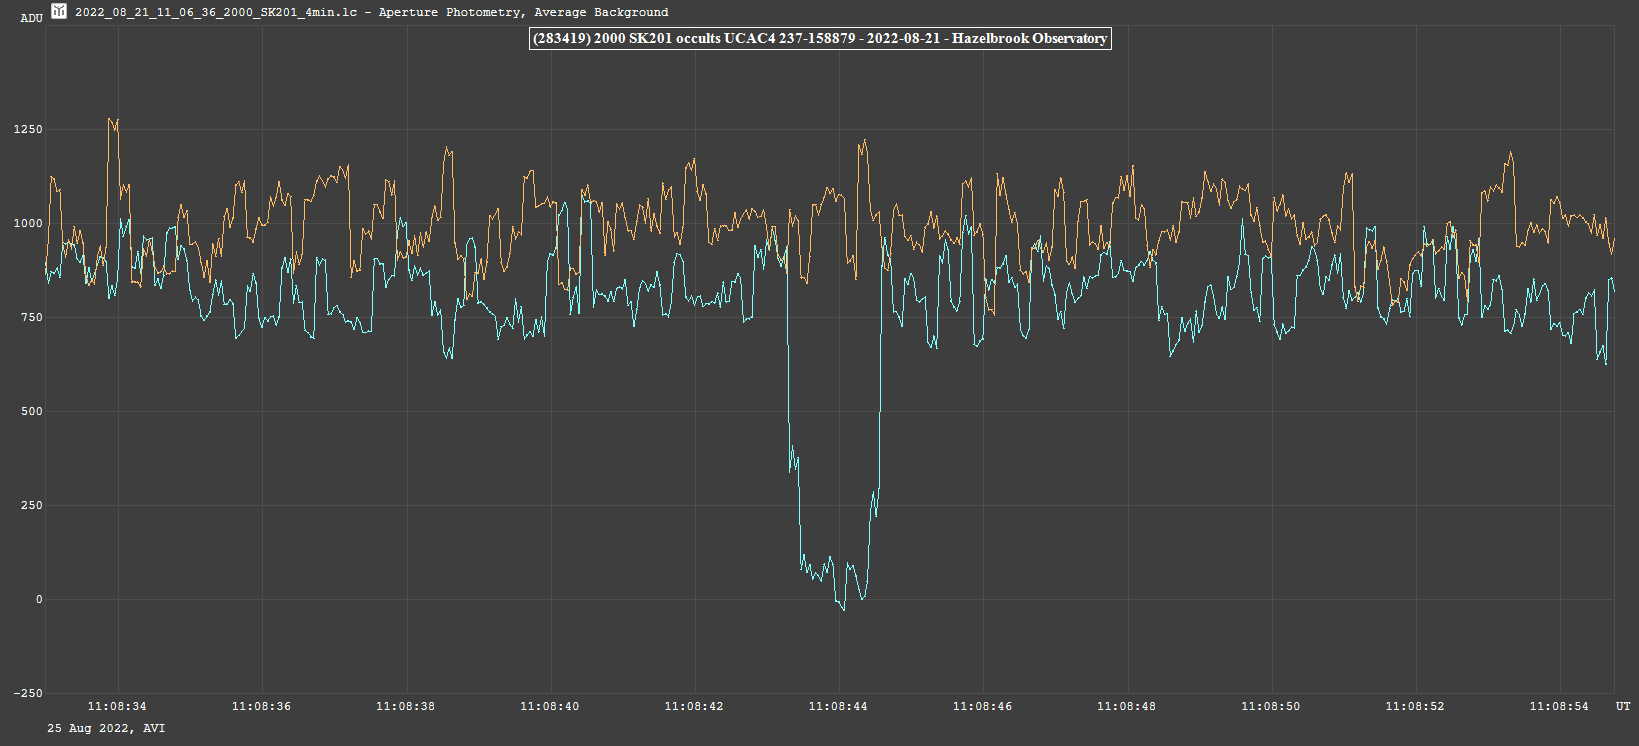
Task: Click the 11:08:50 time label
Action: click(1271, 706)
